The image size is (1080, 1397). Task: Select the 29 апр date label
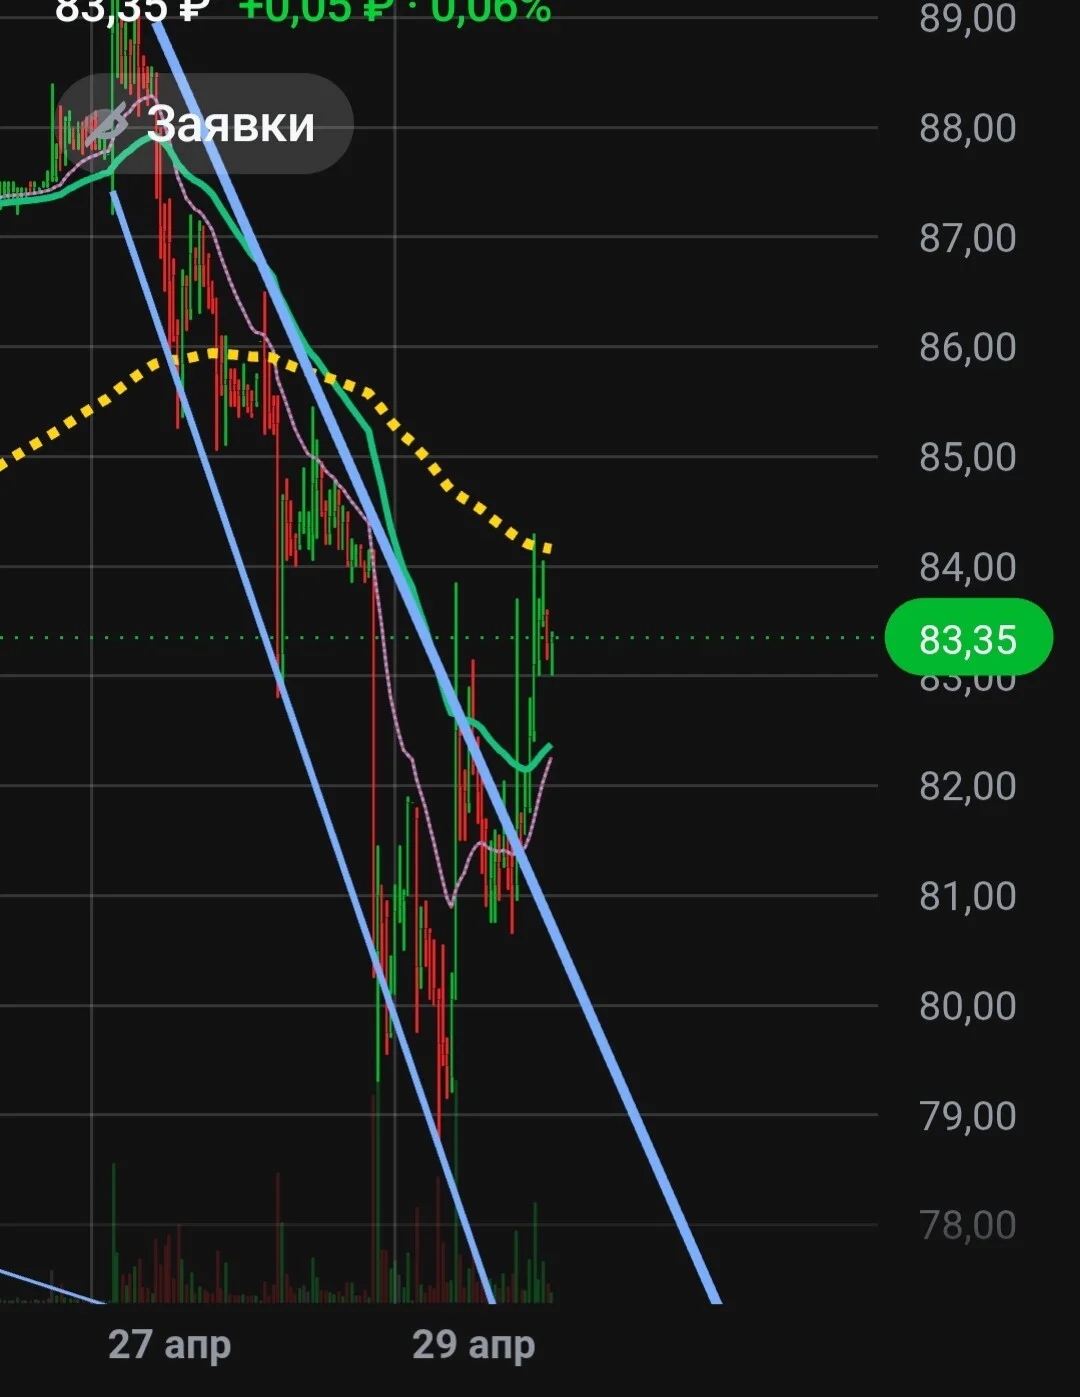pos(473,1345)
